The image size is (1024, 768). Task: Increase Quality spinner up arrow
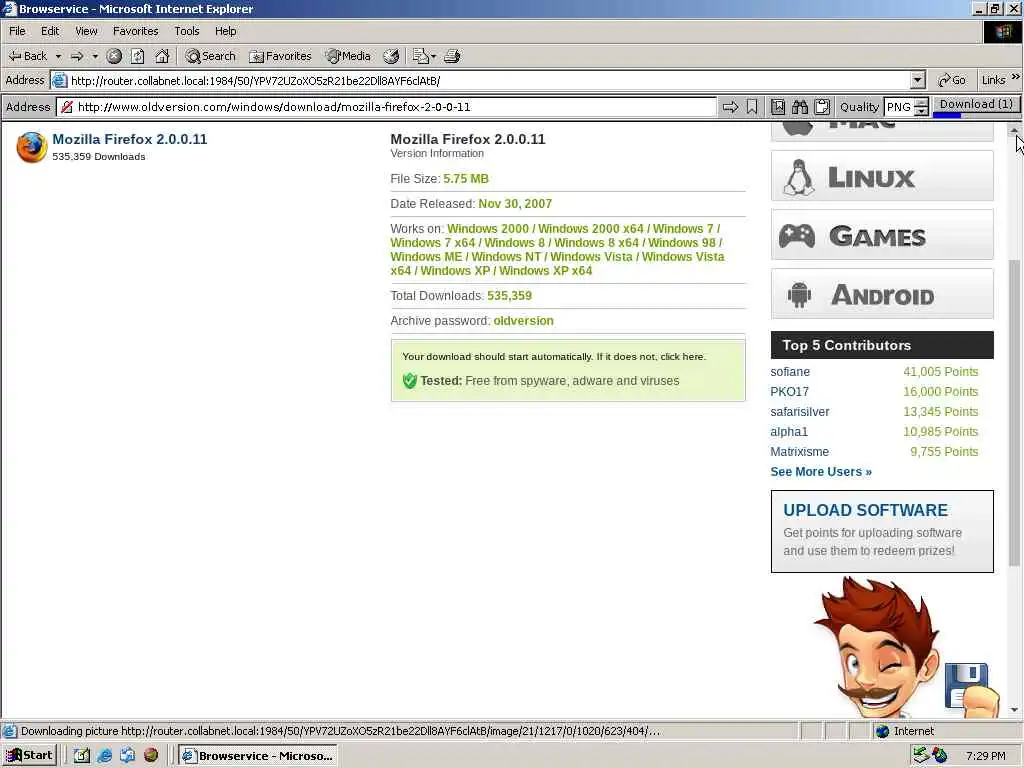pos(921,102)
